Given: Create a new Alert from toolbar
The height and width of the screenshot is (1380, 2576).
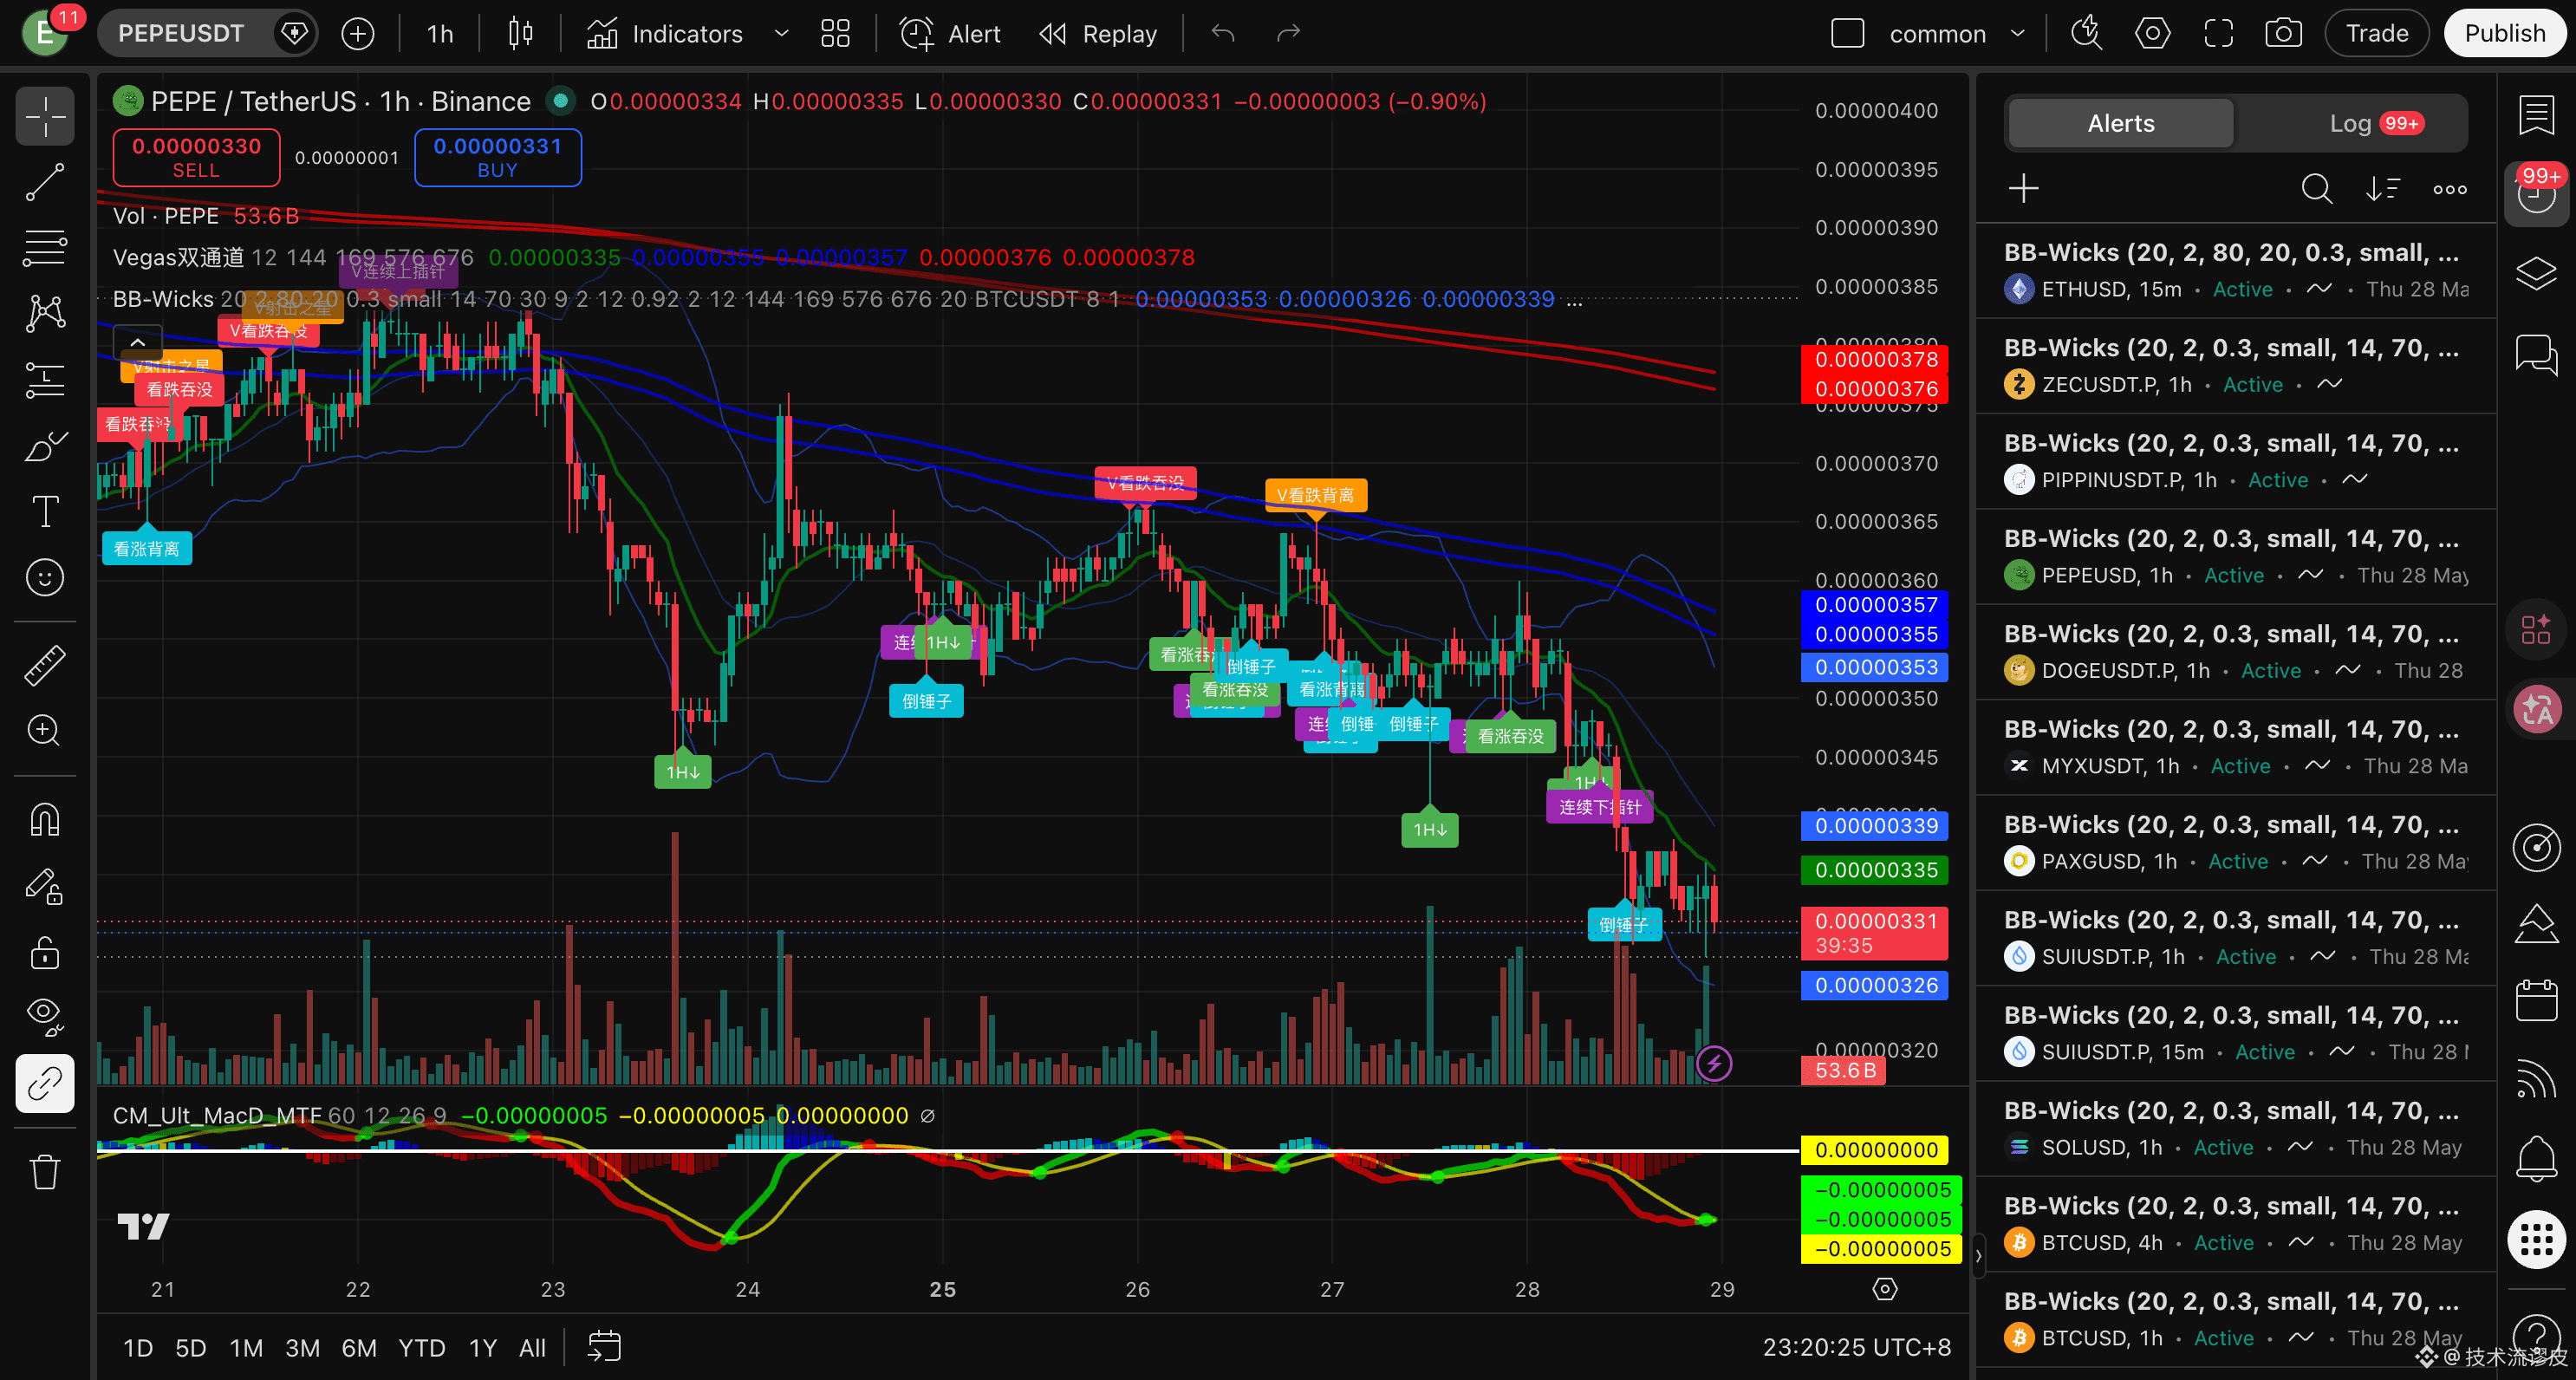Looking at the screenshot, I should (x=950, y=34).
